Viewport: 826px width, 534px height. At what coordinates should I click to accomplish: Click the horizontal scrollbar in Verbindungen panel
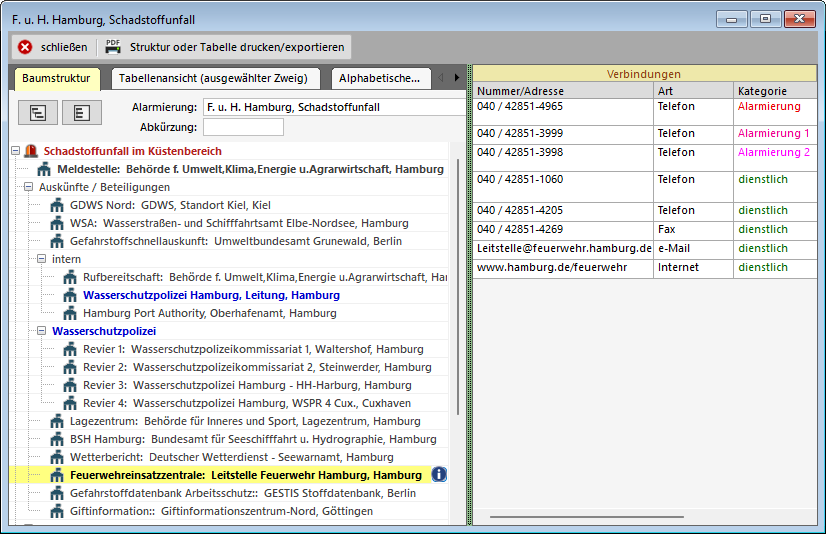587,518
